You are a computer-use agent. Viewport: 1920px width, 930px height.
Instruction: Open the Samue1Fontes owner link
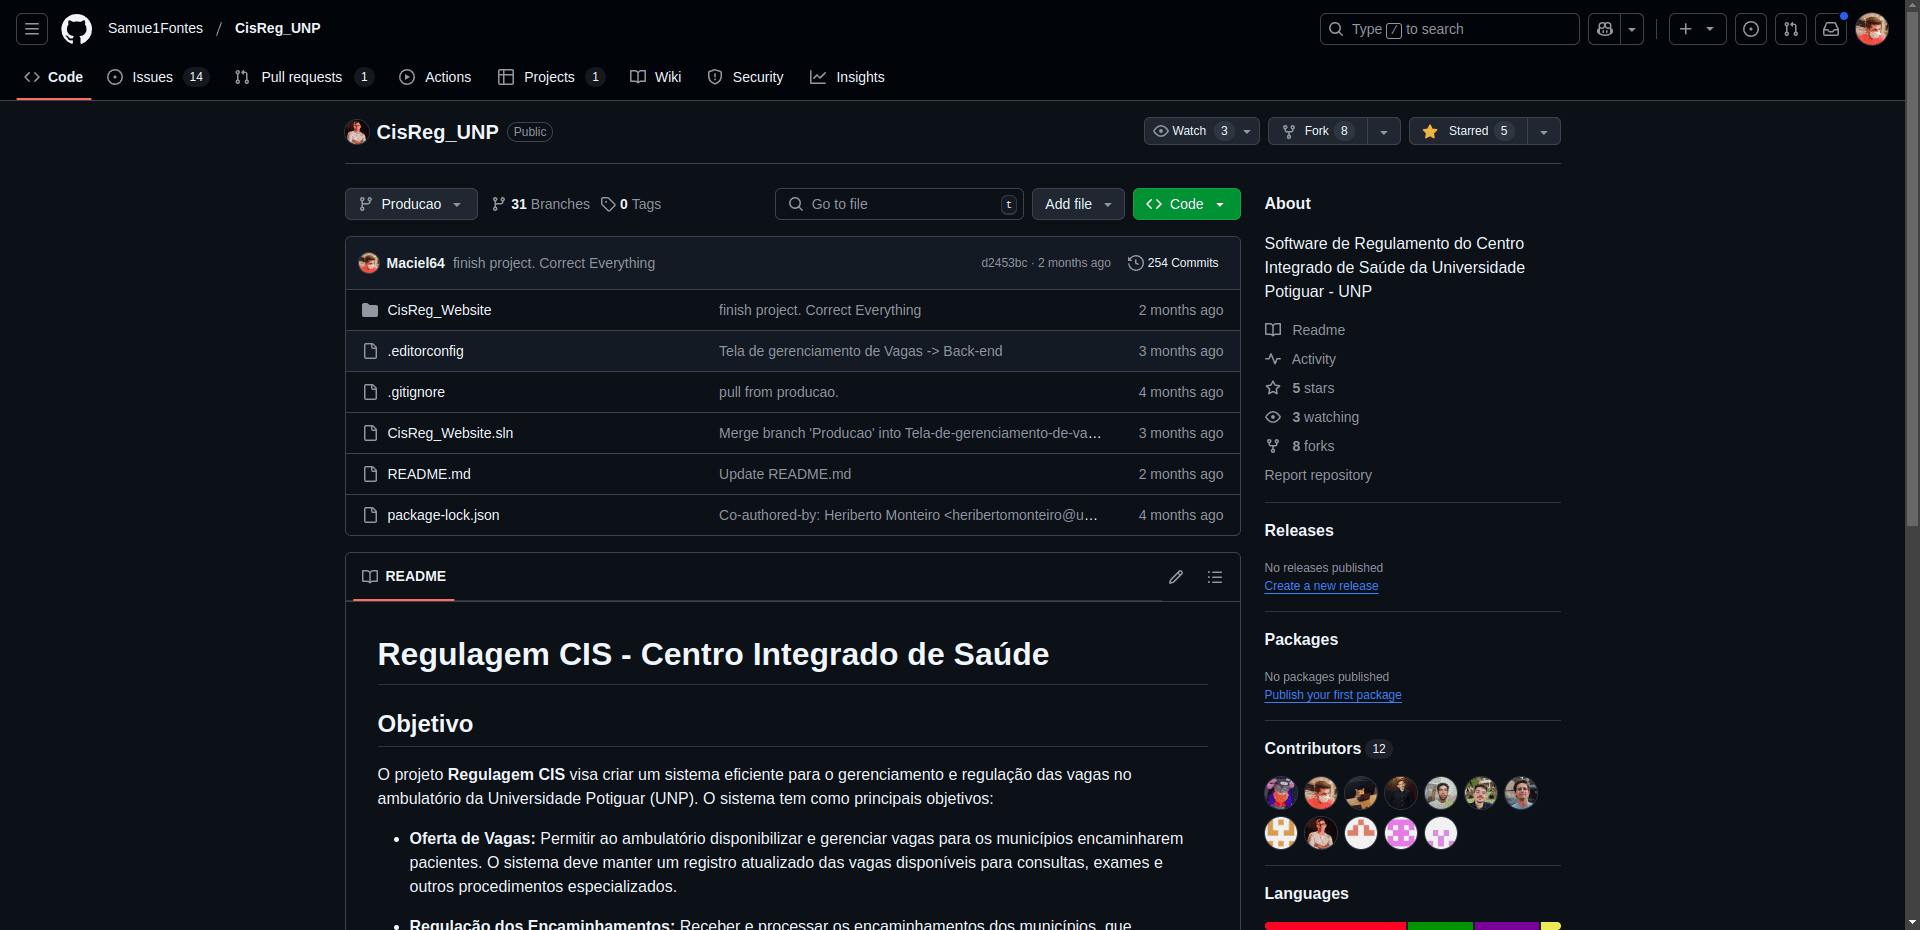155,28
